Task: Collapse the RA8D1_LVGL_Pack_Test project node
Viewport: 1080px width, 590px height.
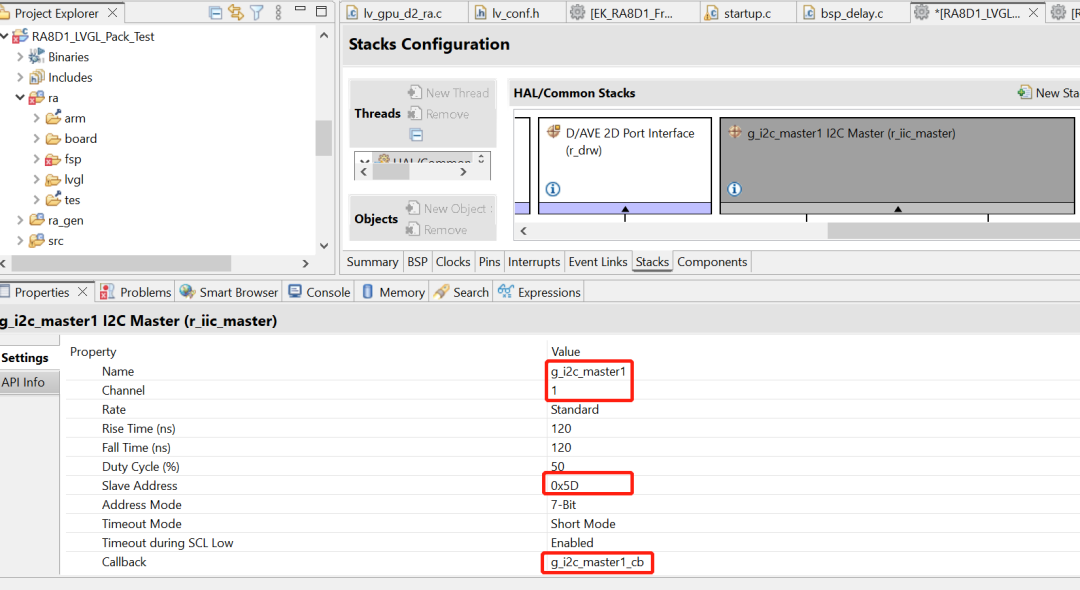Action: coord(5,36)
